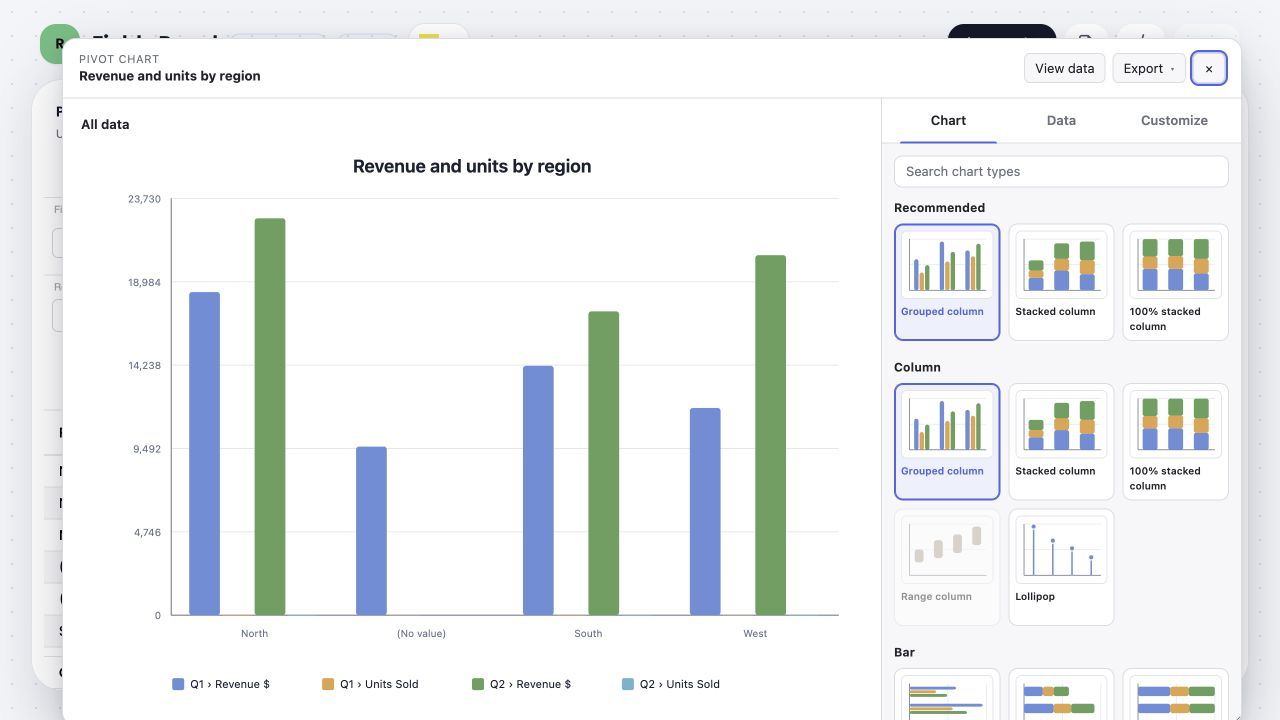Viewport: 1280px width, 720px height.
Task: Click the 18,984 y-axis value
Action: (x=144, y=282)
